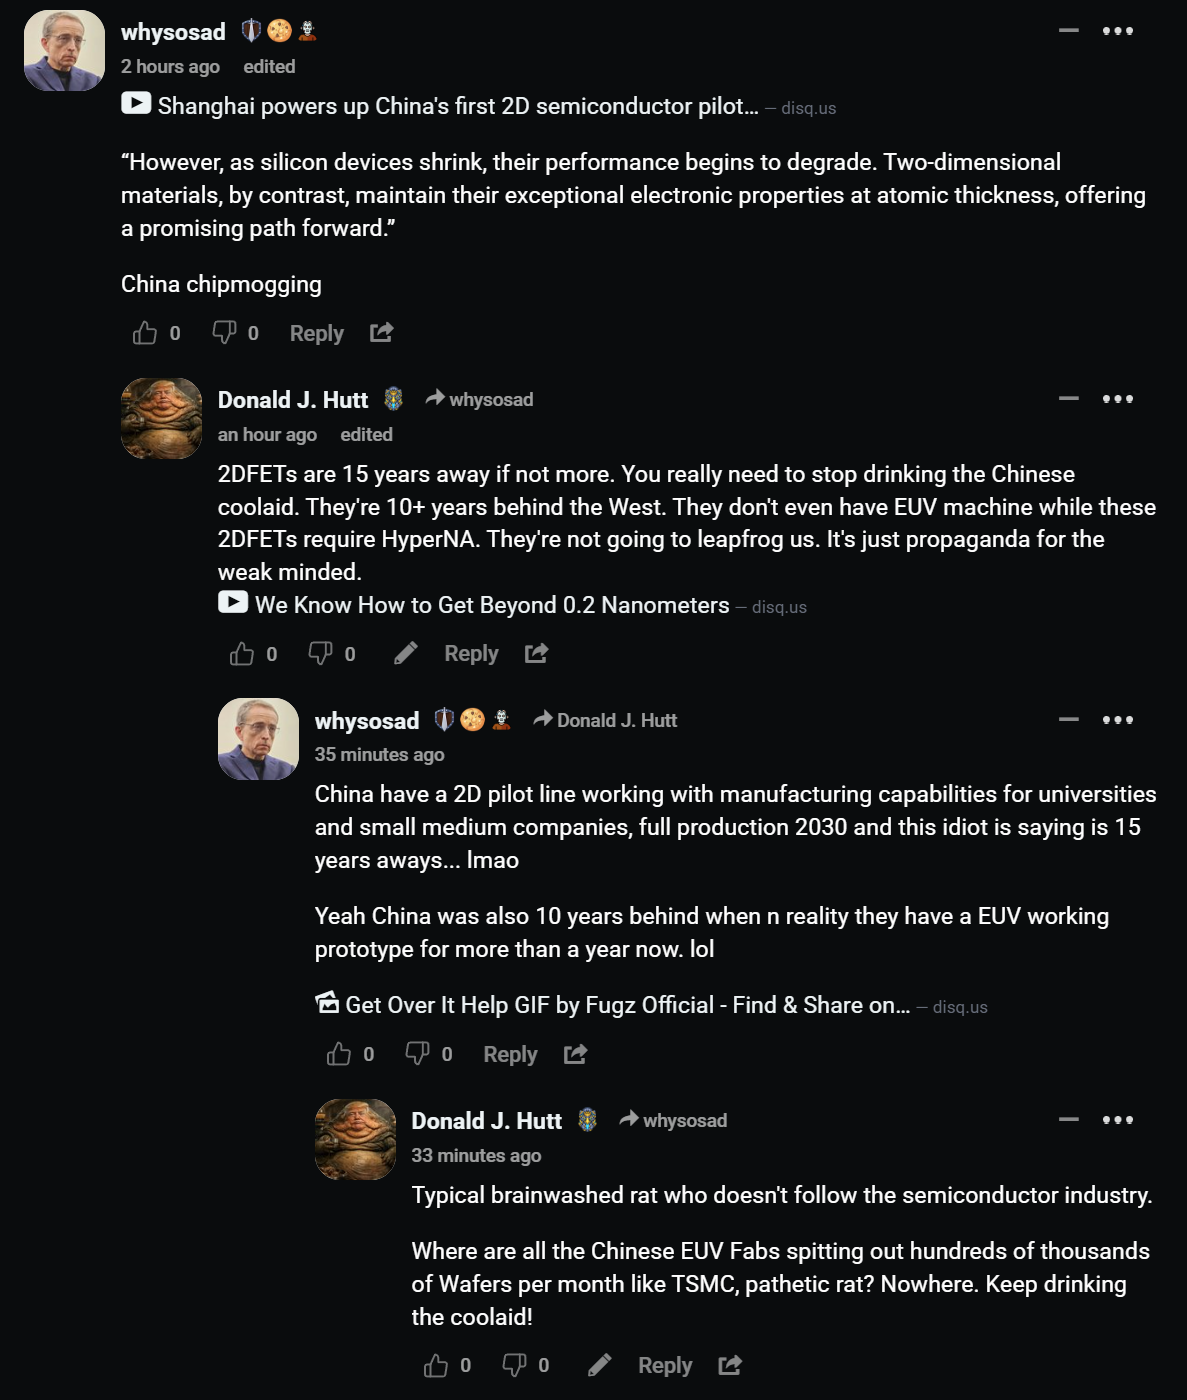
Task: Open options menu on Donald J. Hutt's 2DFETs comment
Action: (x=1118, y=398)
